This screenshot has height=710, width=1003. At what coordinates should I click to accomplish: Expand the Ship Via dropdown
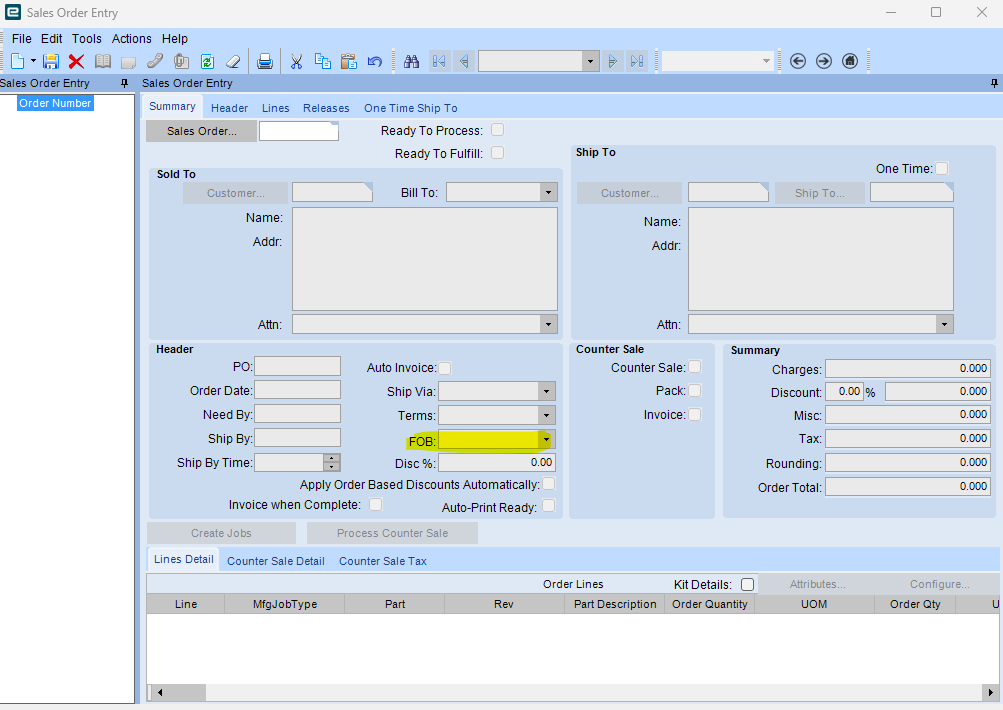(x=546, y=392)
